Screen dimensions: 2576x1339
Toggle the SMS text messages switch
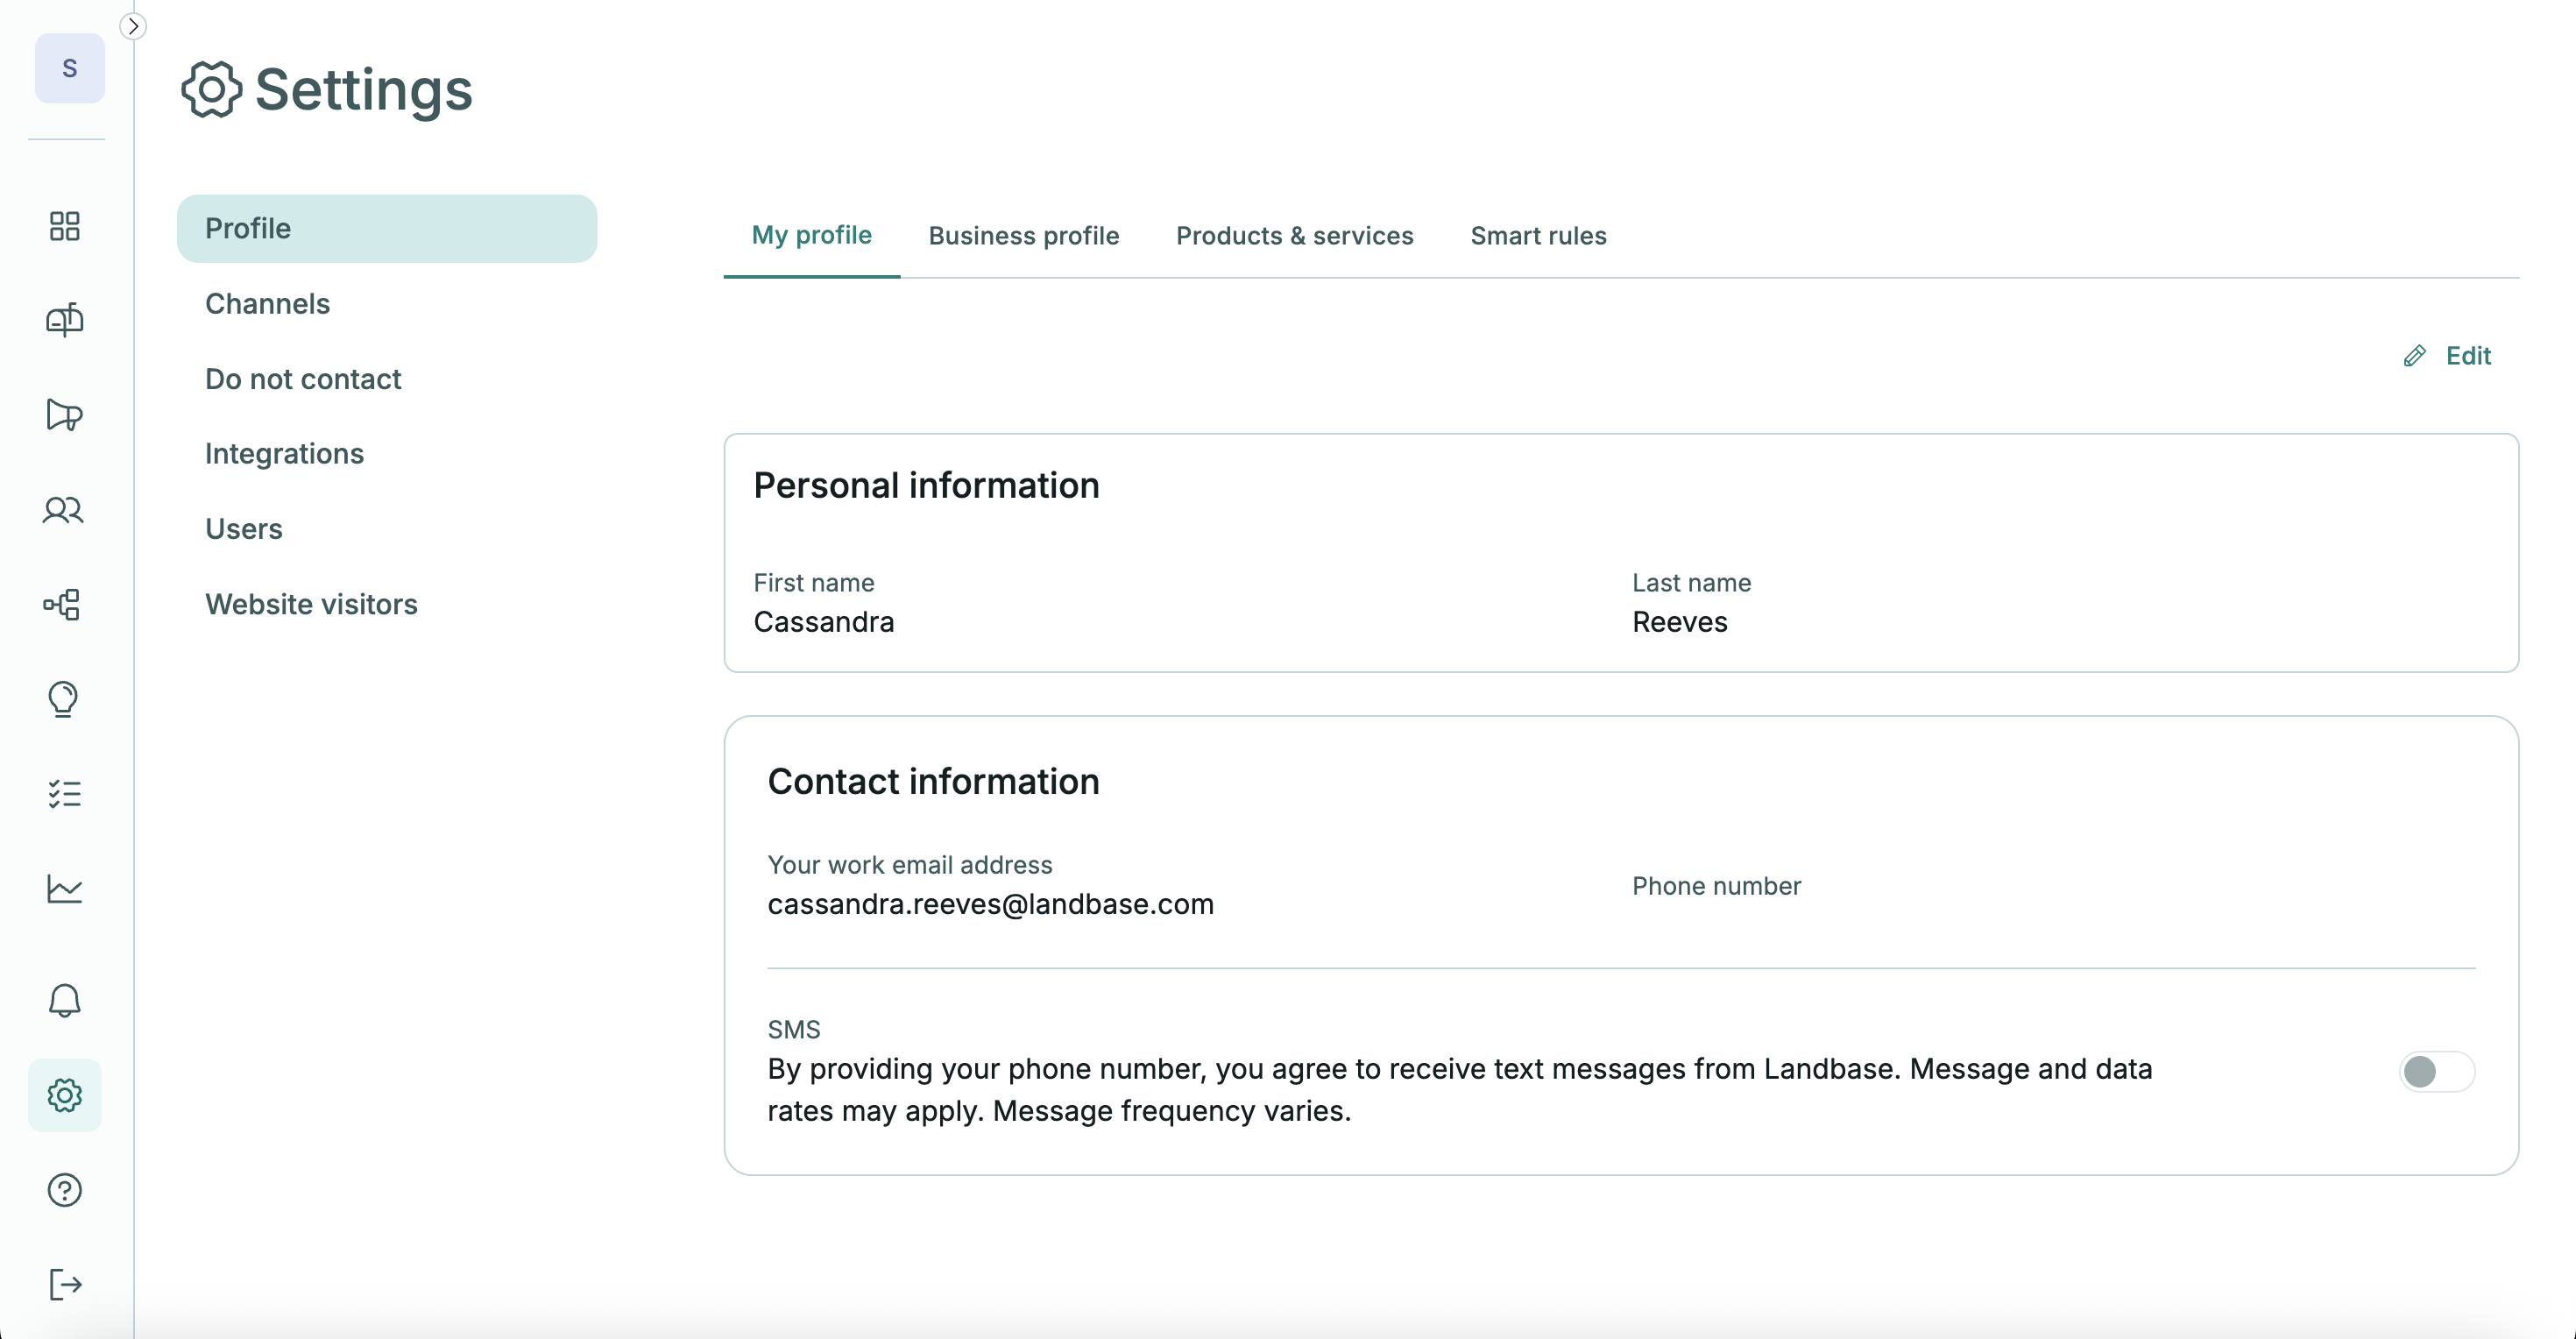pos(2436,1072)
